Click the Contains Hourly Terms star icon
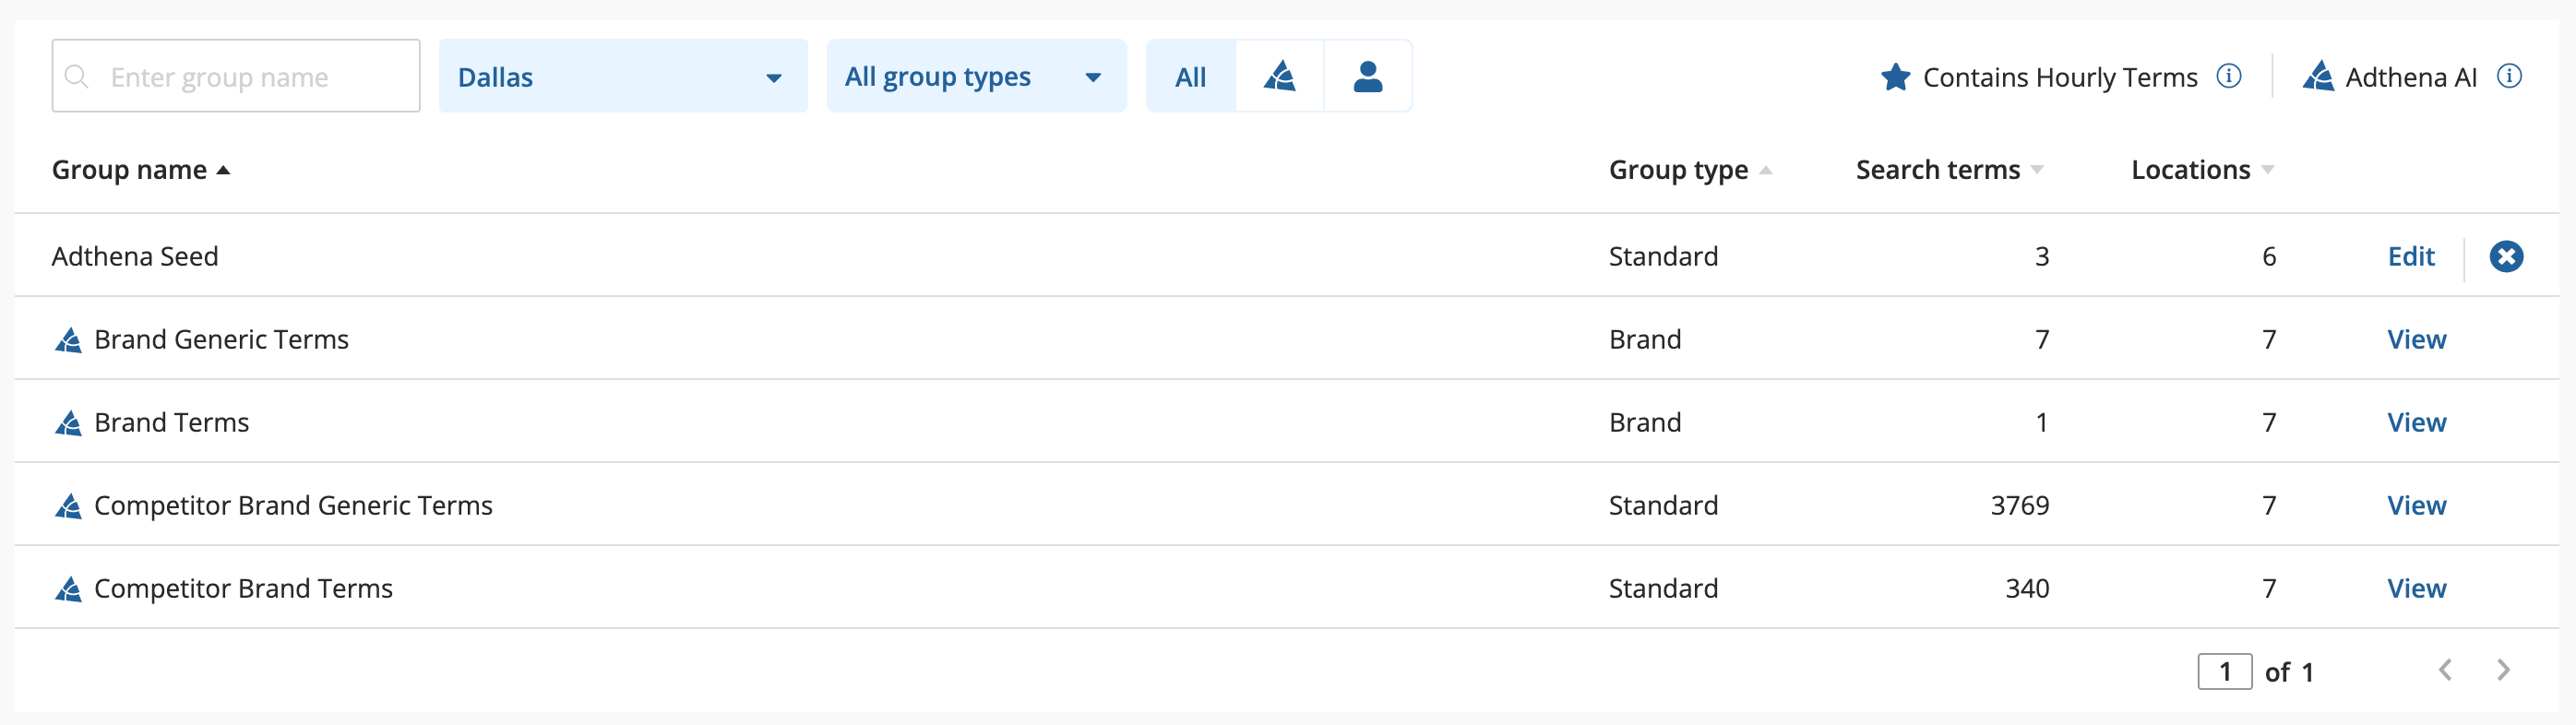The width and height of the screenshot is (2576, 725). [x=1895, y=76]
